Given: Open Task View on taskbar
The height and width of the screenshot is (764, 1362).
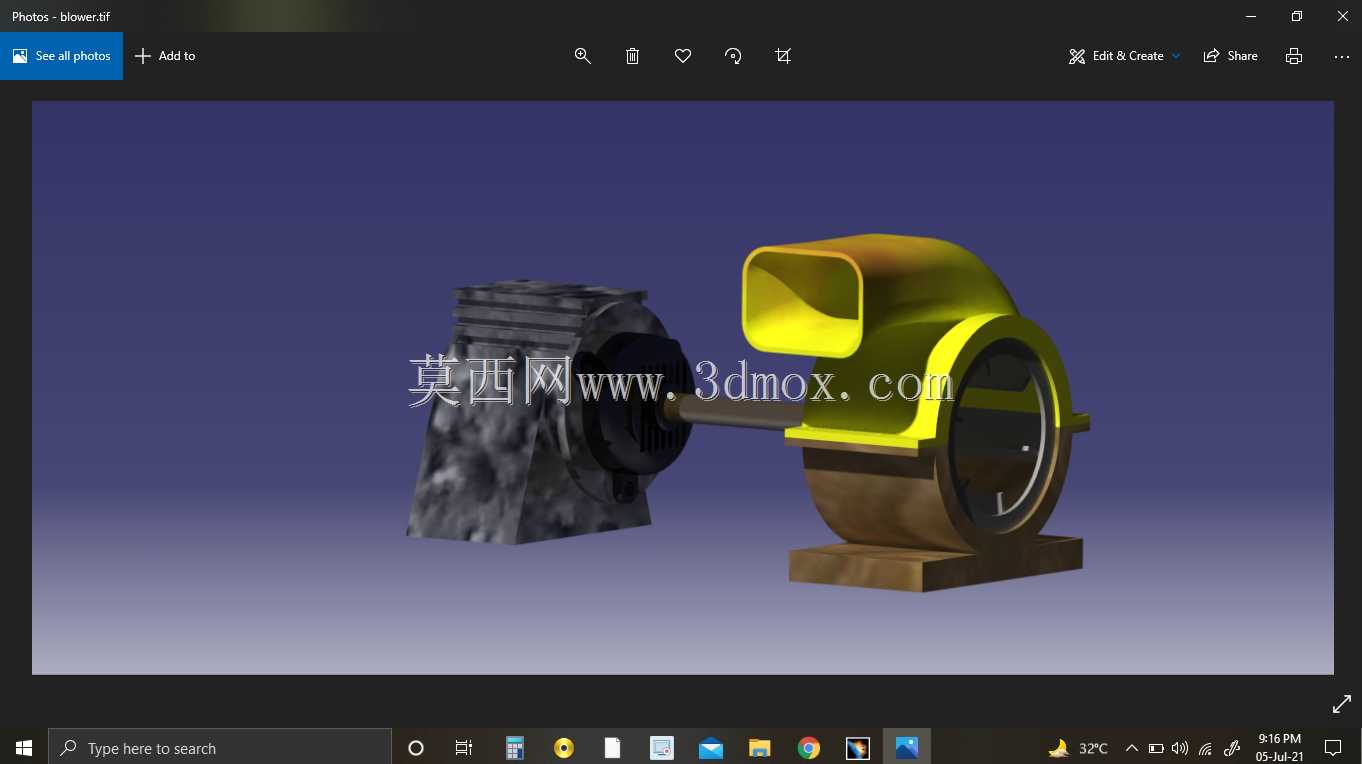Looking at the screenshot, I should 464,747.
